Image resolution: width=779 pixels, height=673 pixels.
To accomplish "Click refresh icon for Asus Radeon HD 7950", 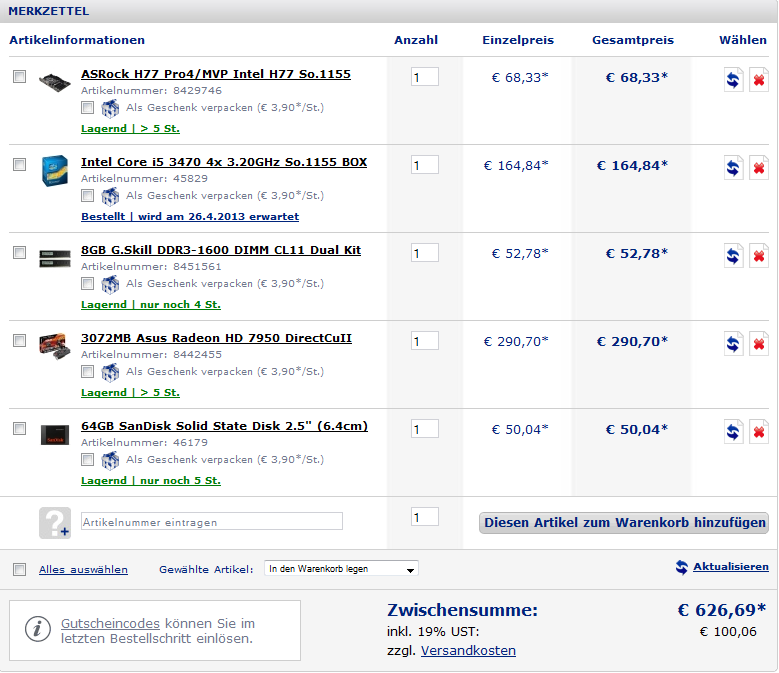I will (733, 344).
